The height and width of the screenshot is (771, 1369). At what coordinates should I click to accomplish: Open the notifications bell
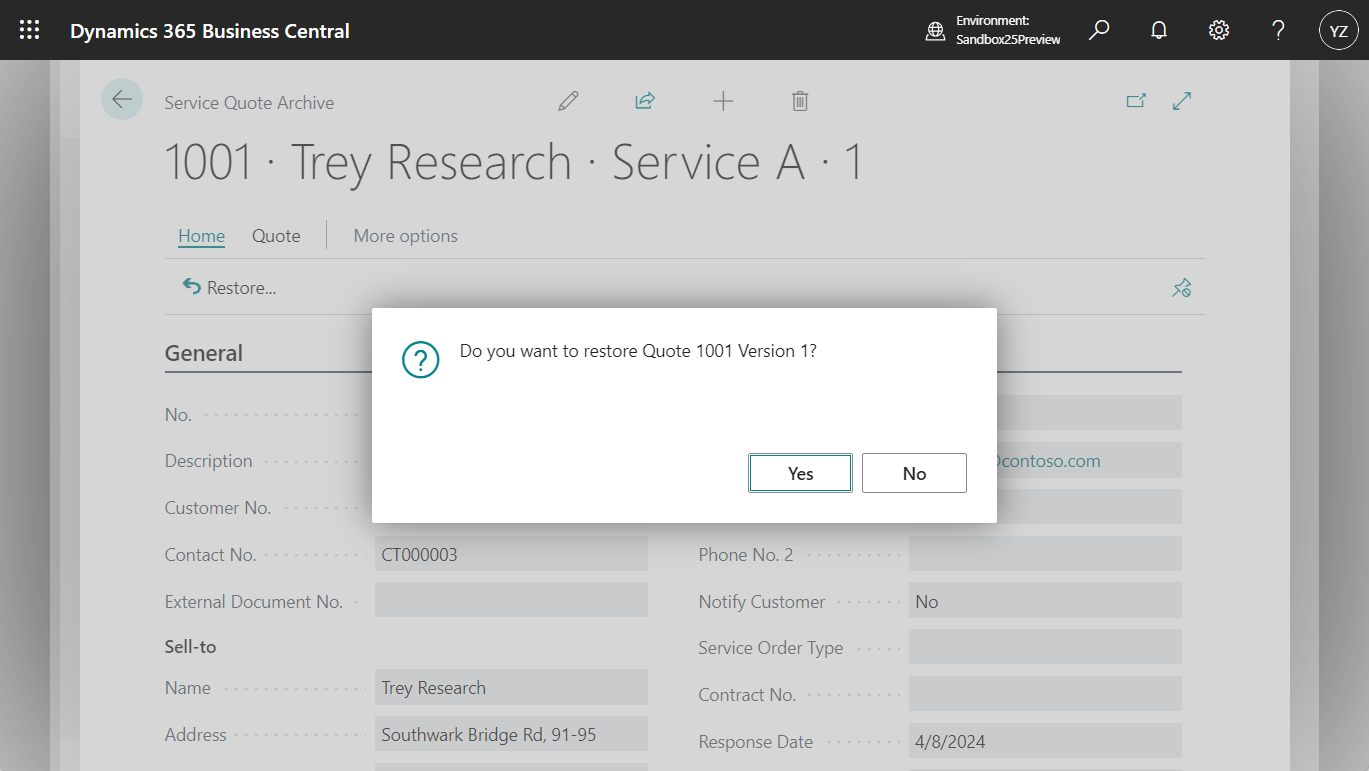coord(1158,30)
